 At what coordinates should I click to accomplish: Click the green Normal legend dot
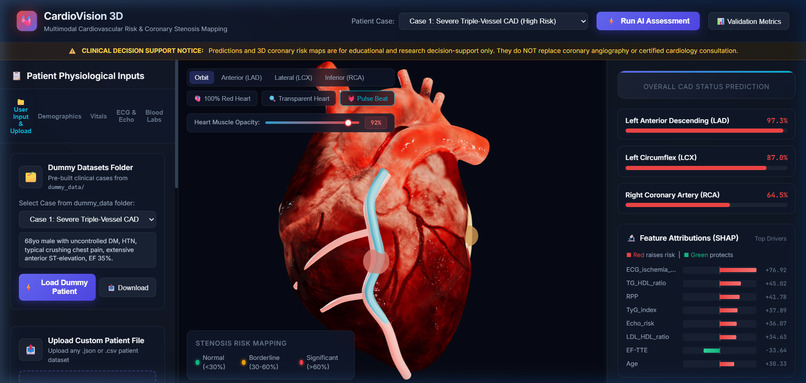(x=197, y=362)
